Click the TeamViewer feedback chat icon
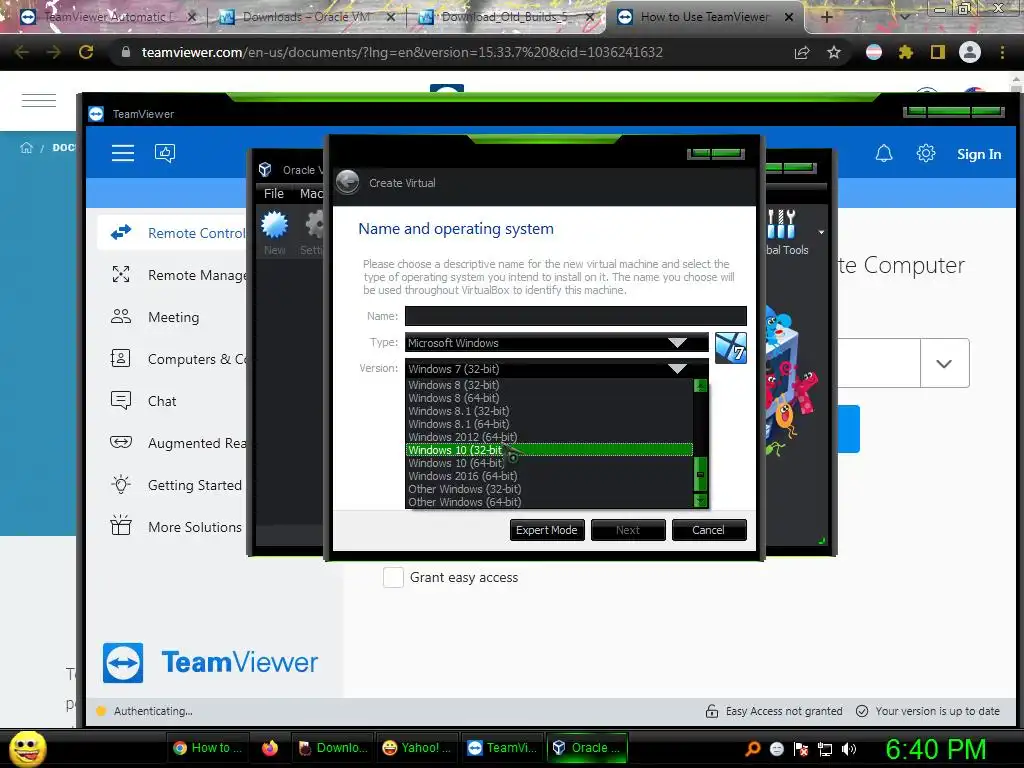Screen dimensions: 1024x768 165,153
